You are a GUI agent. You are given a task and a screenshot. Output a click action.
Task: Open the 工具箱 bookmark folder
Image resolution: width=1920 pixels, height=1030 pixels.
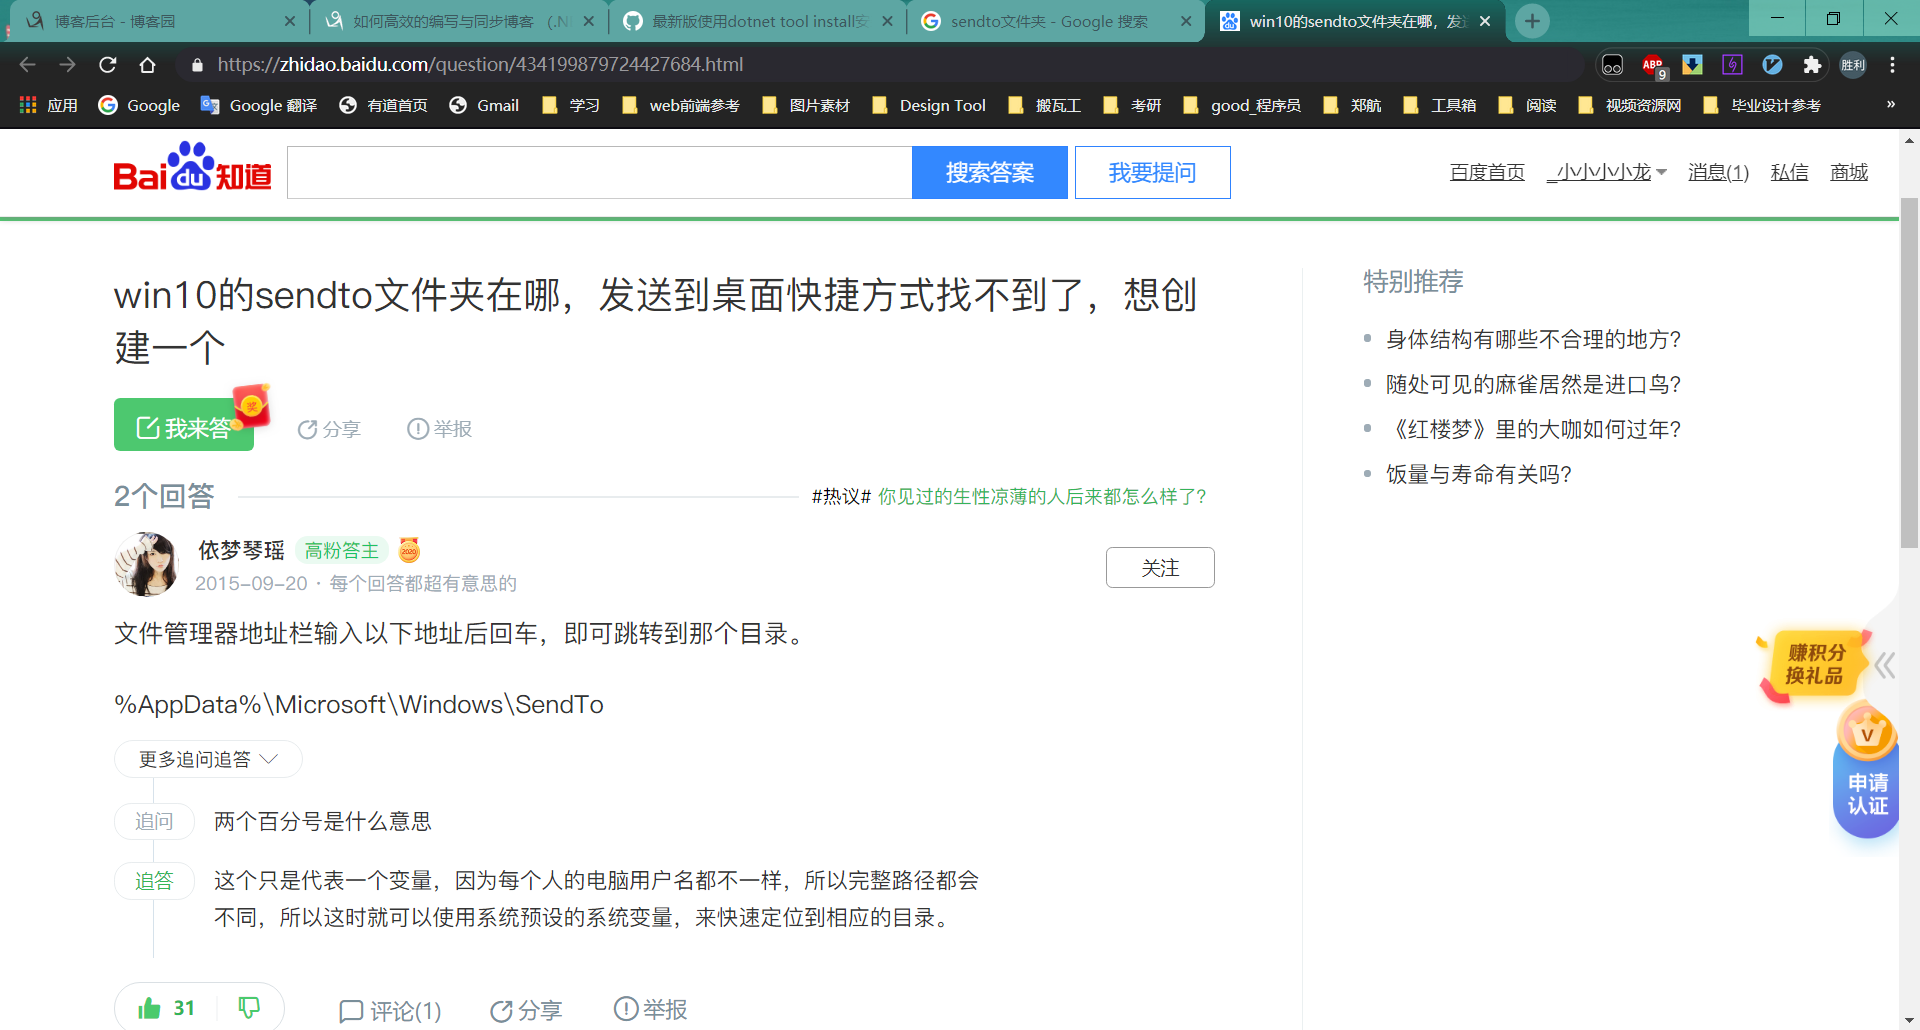[1440, 105]
